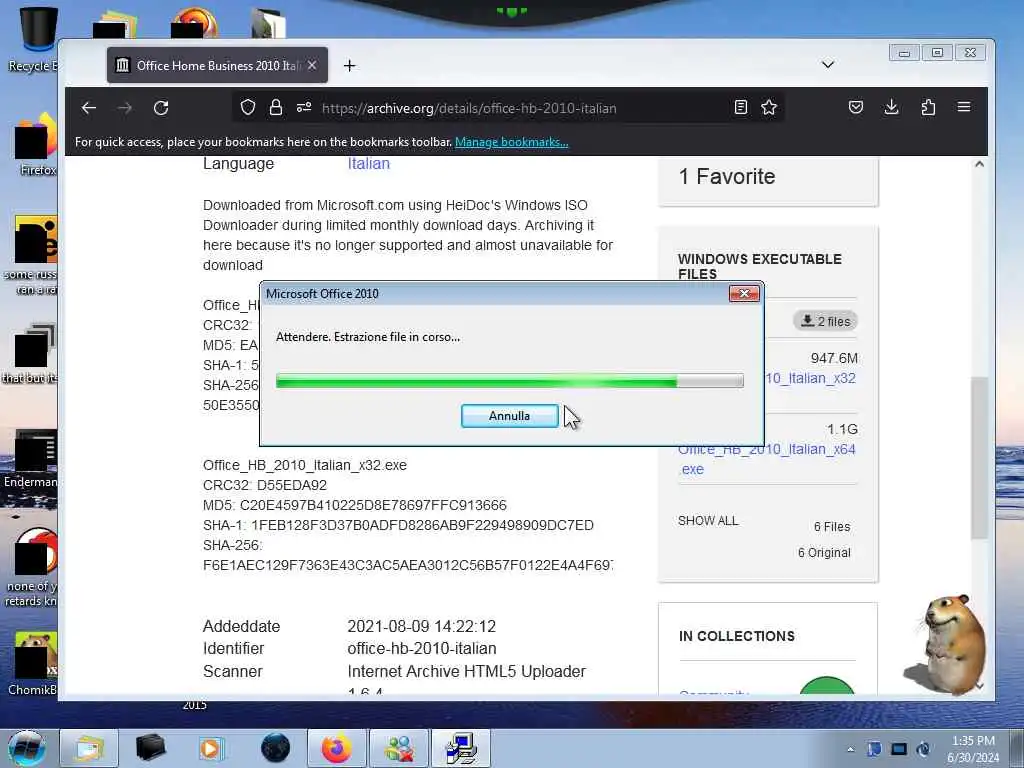Screen dimensions: 1024x768
Task: Bookmark this page with star icon
Action: point(769,108)
